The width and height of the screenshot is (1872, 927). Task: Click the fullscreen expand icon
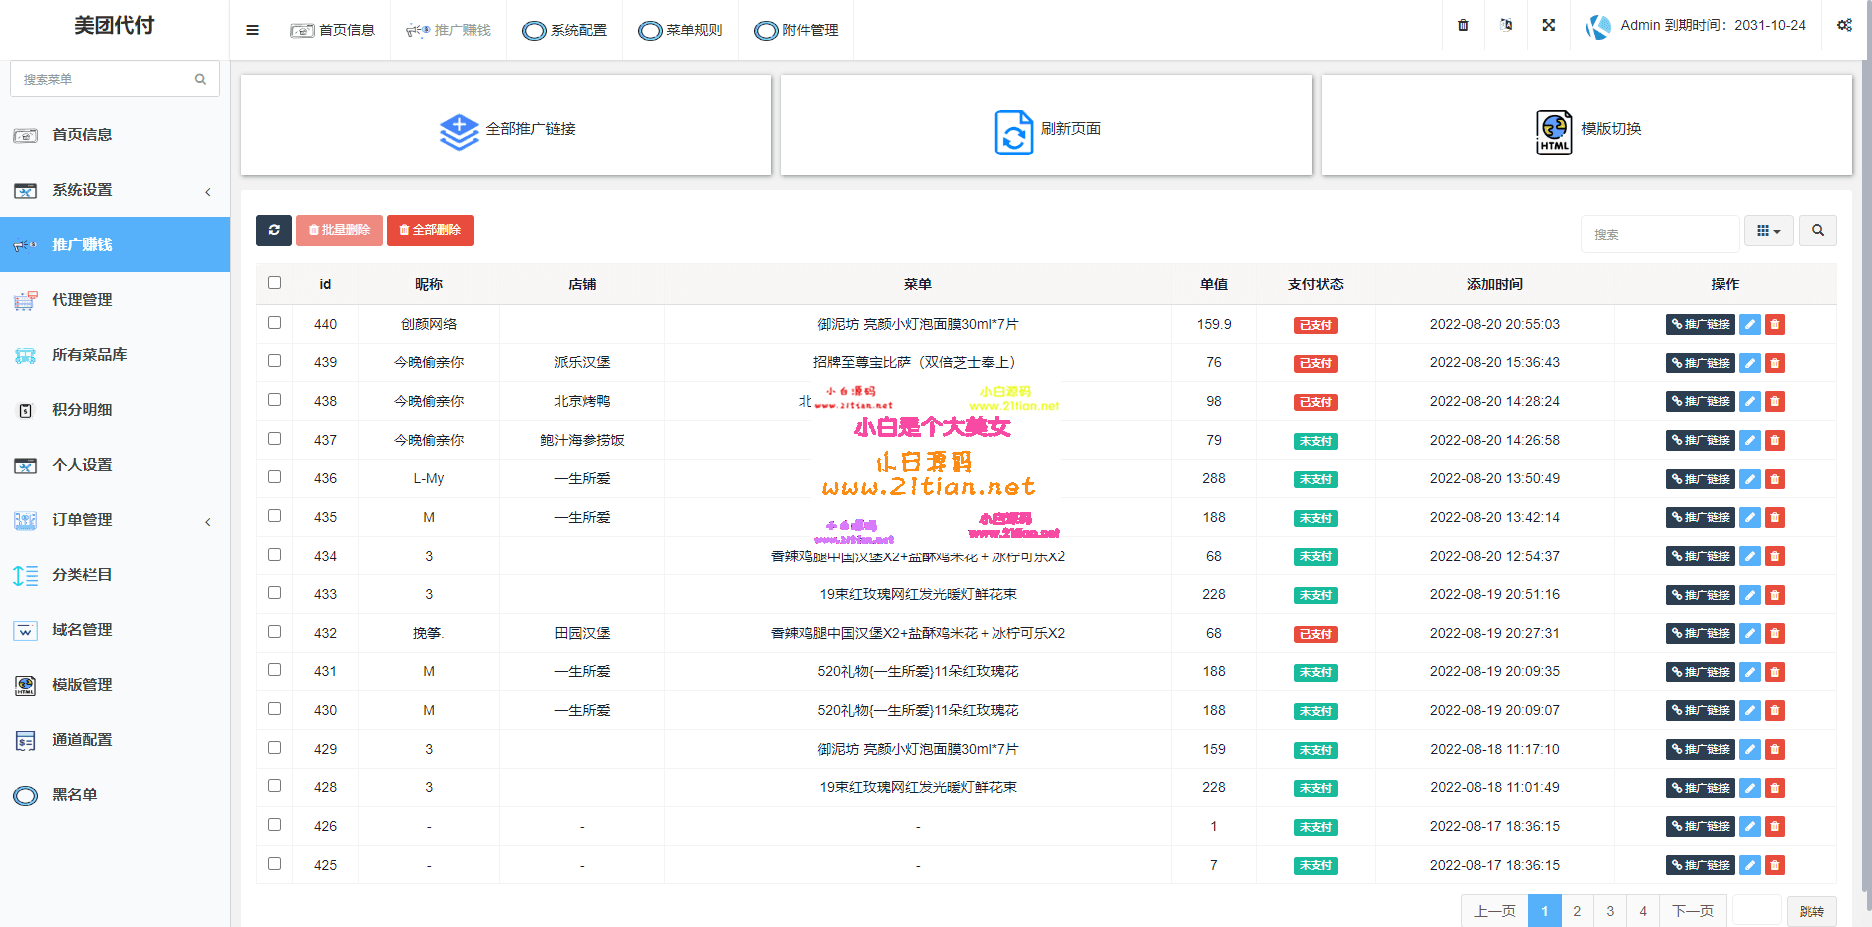point(1548,25)
